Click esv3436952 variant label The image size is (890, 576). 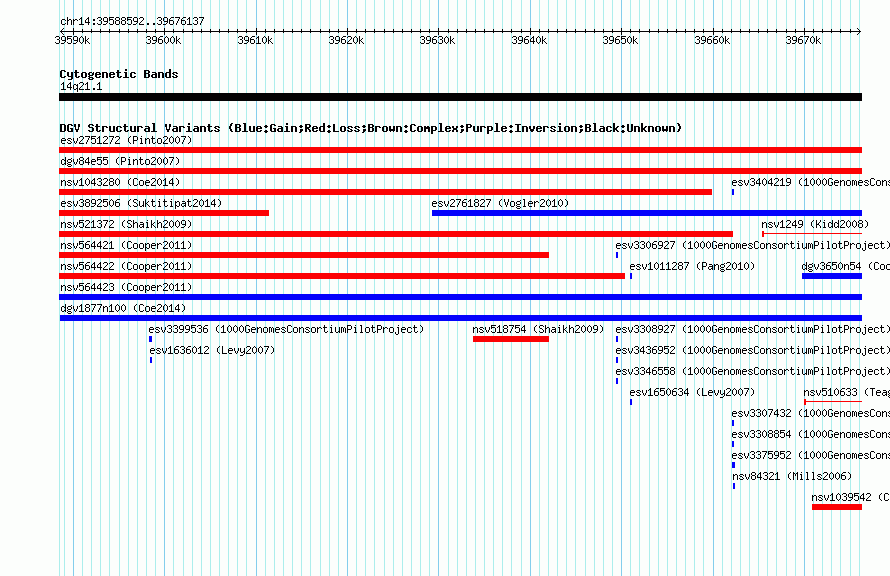click(753, 350)
